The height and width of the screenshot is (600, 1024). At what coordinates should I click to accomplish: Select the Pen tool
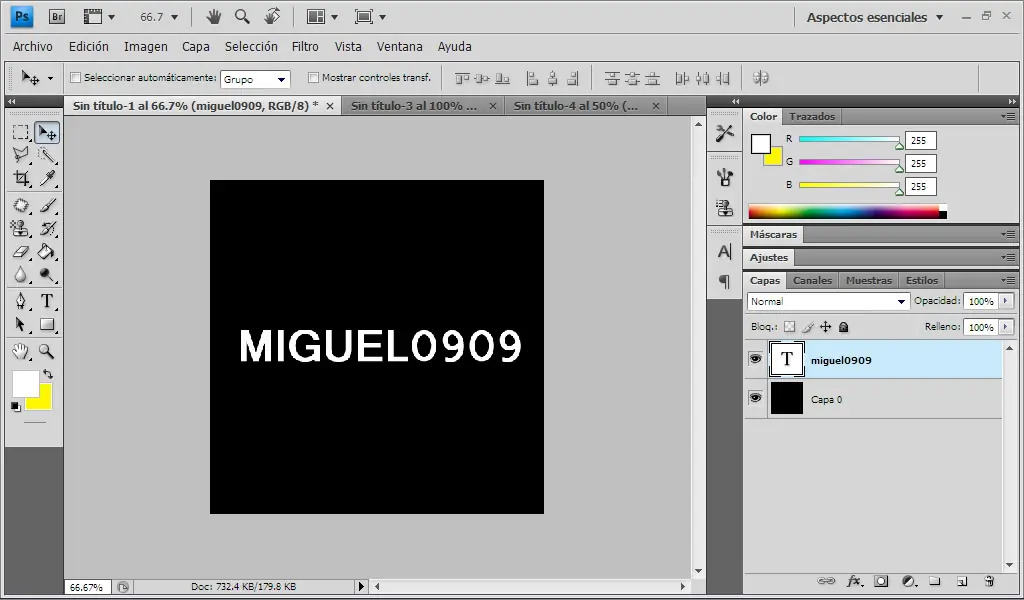(x=21, y=301)
